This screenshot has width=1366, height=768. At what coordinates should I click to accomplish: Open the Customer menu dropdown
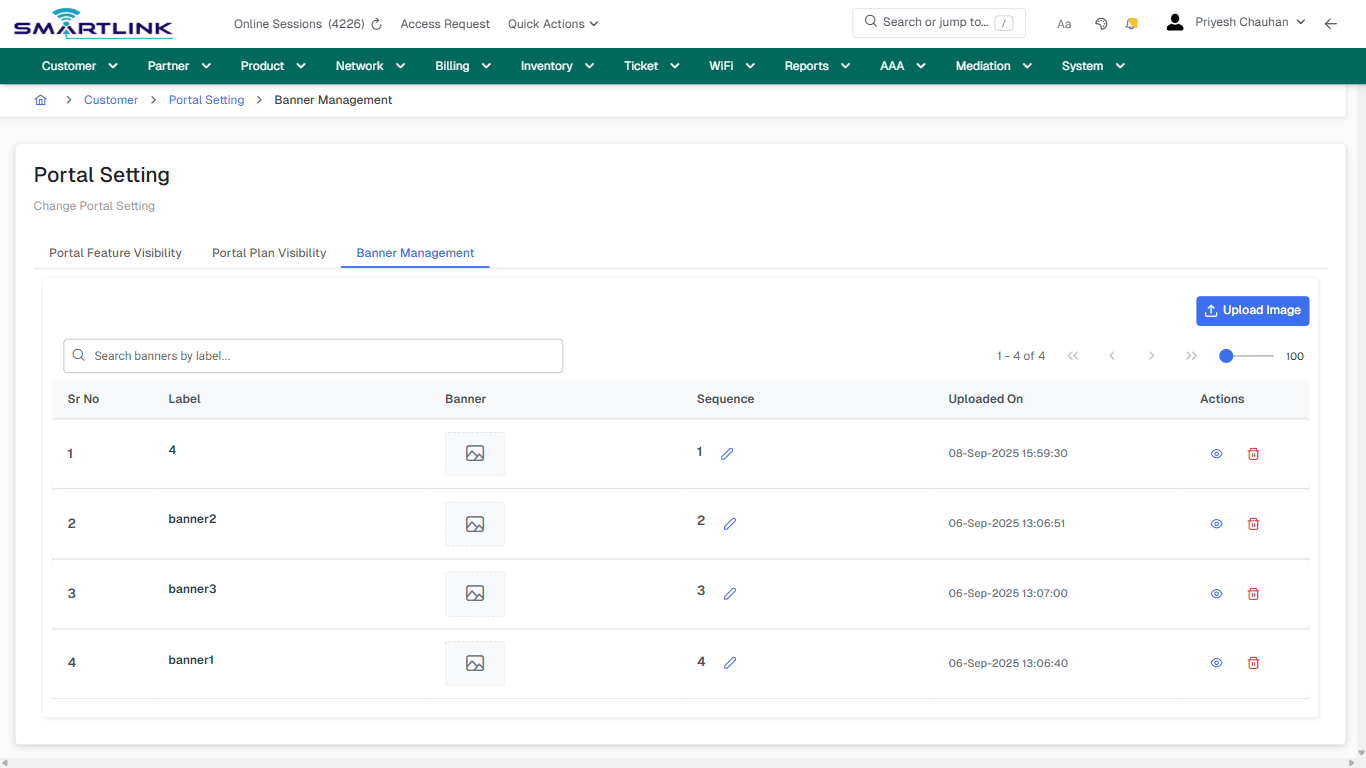(x=78, y=65)
